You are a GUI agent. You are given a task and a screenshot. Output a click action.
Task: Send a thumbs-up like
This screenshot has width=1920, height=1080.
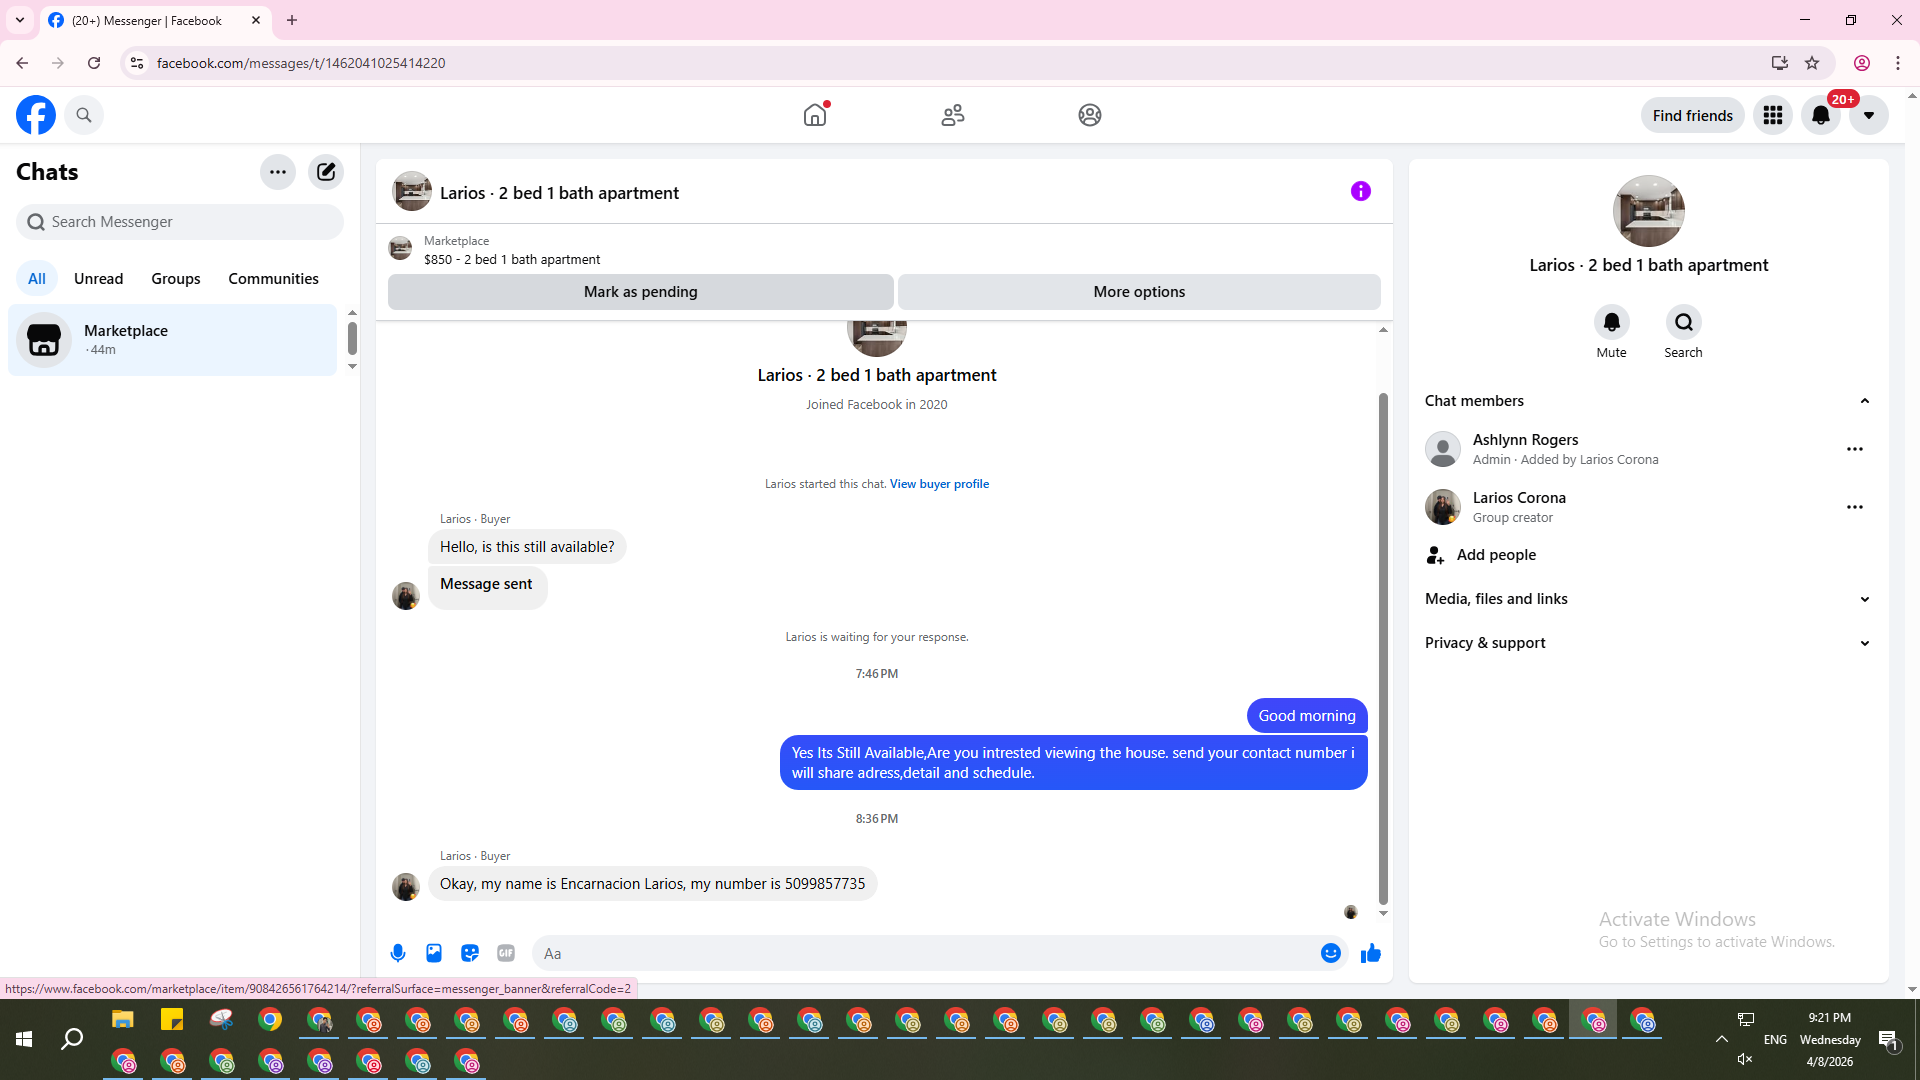[1371, 953]
